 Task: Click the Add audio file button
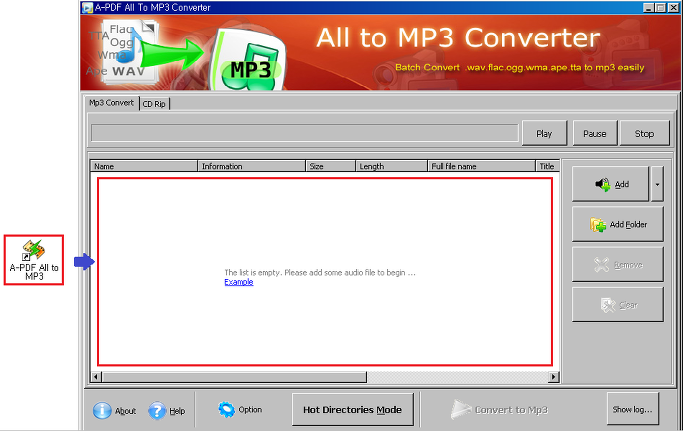coord(610,184)
